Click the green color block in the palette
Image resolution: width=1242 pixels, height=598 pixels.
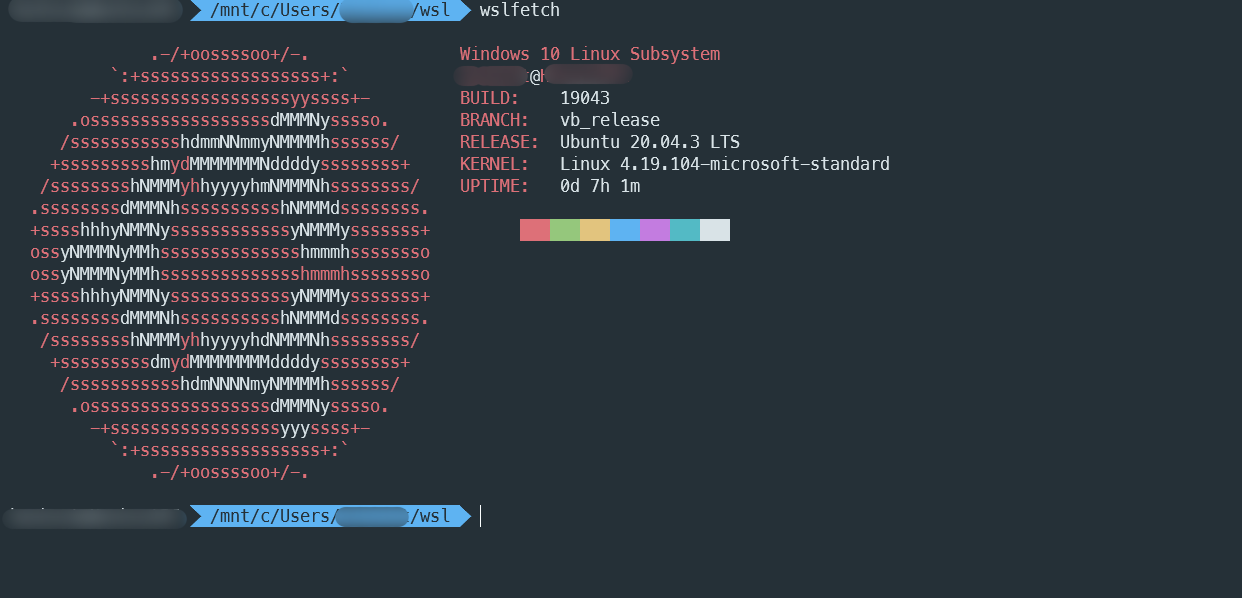point(565,230)
